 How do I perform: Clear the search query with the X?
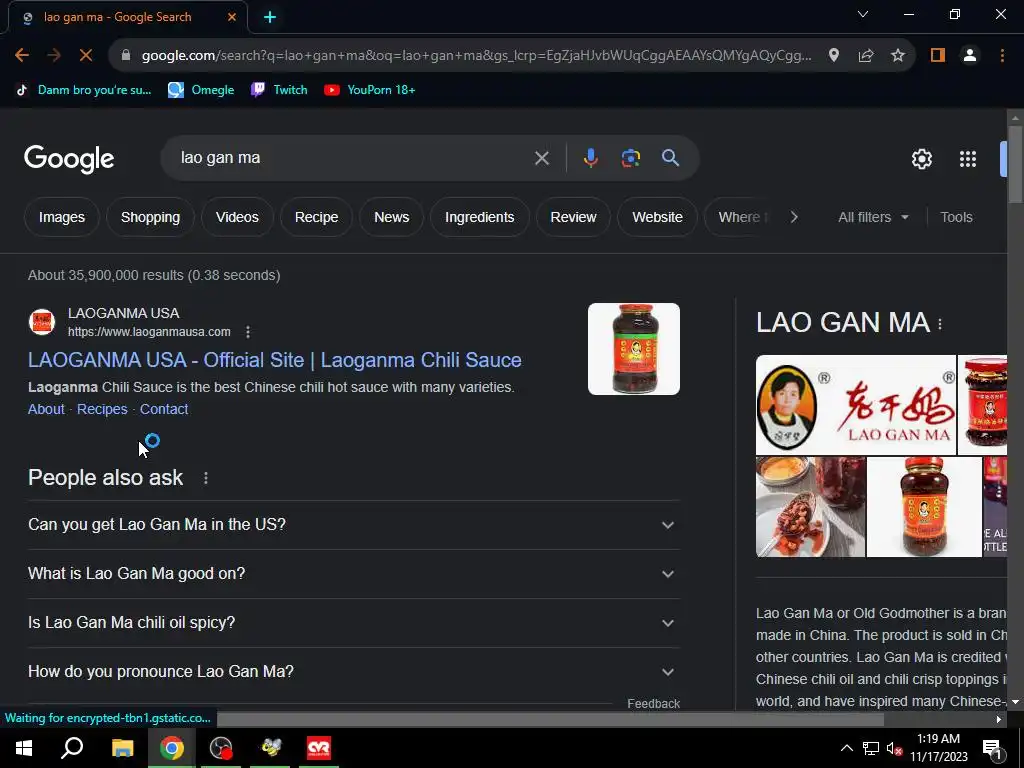[541, 158]
